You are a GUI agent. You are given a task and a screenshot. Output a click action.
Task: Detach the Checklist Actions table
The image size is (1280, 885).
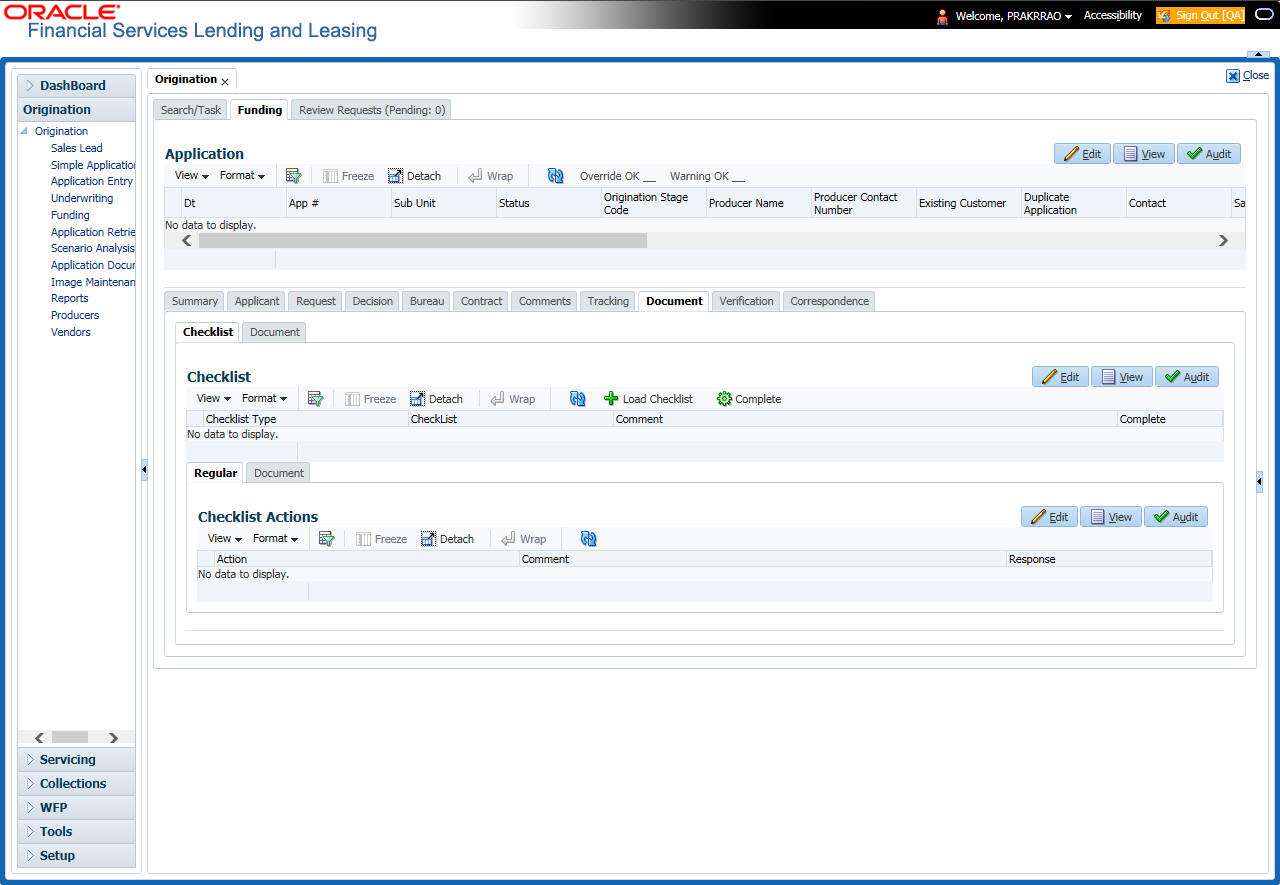pyautogui.click(x=447, y=539)
